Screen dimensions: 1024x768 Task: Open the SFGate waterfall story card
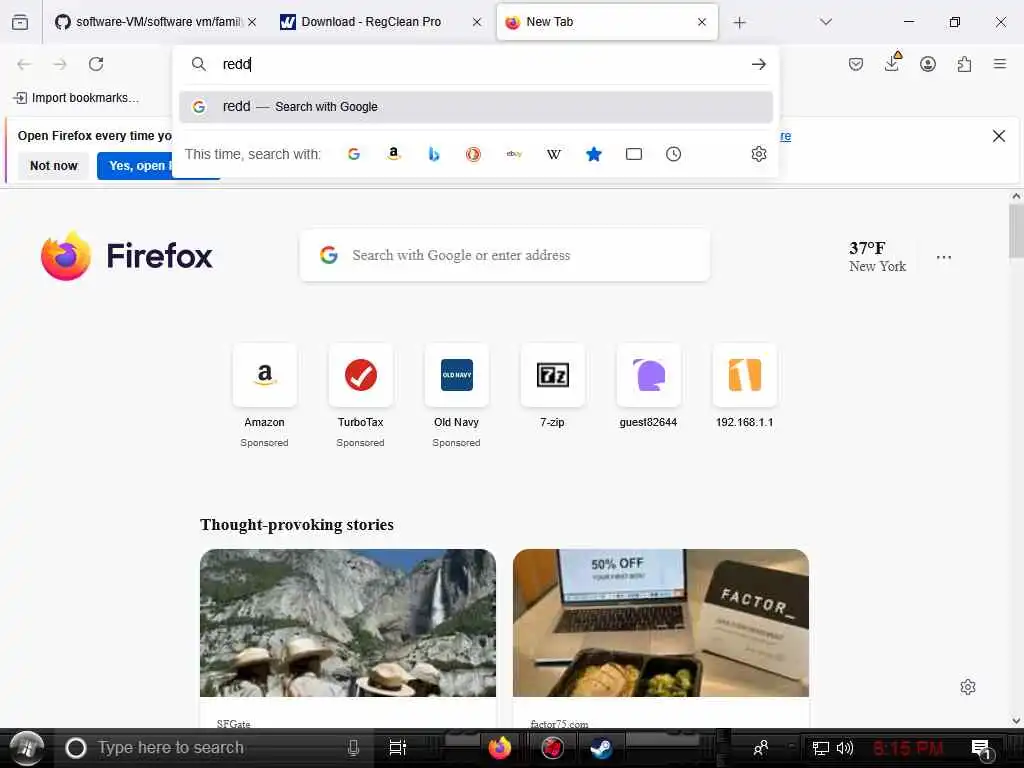[348, 638]
